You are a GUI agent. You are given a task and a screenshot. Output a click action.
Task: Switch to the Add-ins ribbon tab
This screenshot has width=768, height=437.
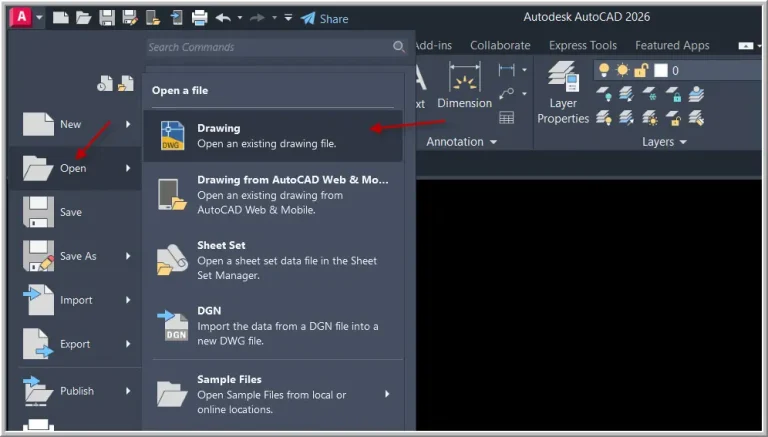[x=434, y=46]
